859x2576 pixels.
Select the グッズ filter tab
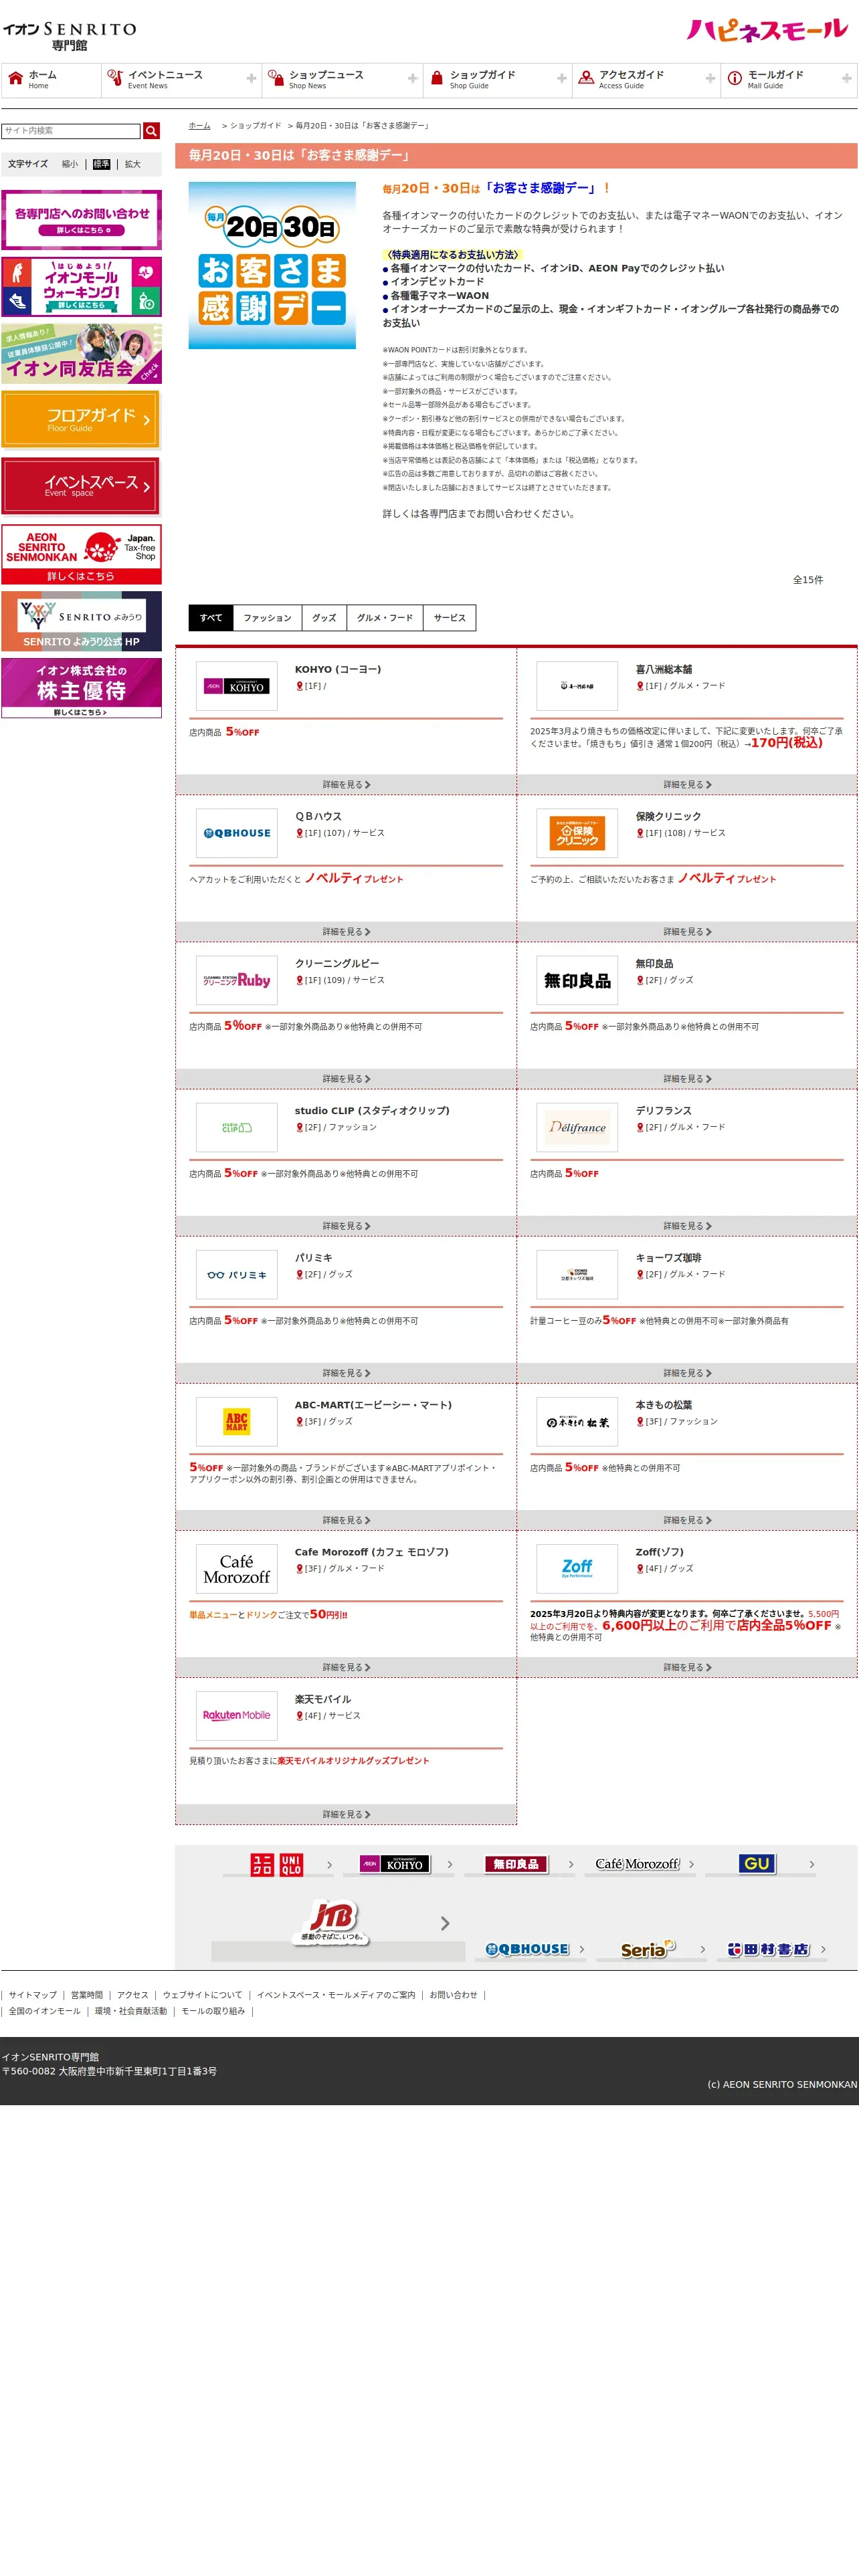[324, 618]
